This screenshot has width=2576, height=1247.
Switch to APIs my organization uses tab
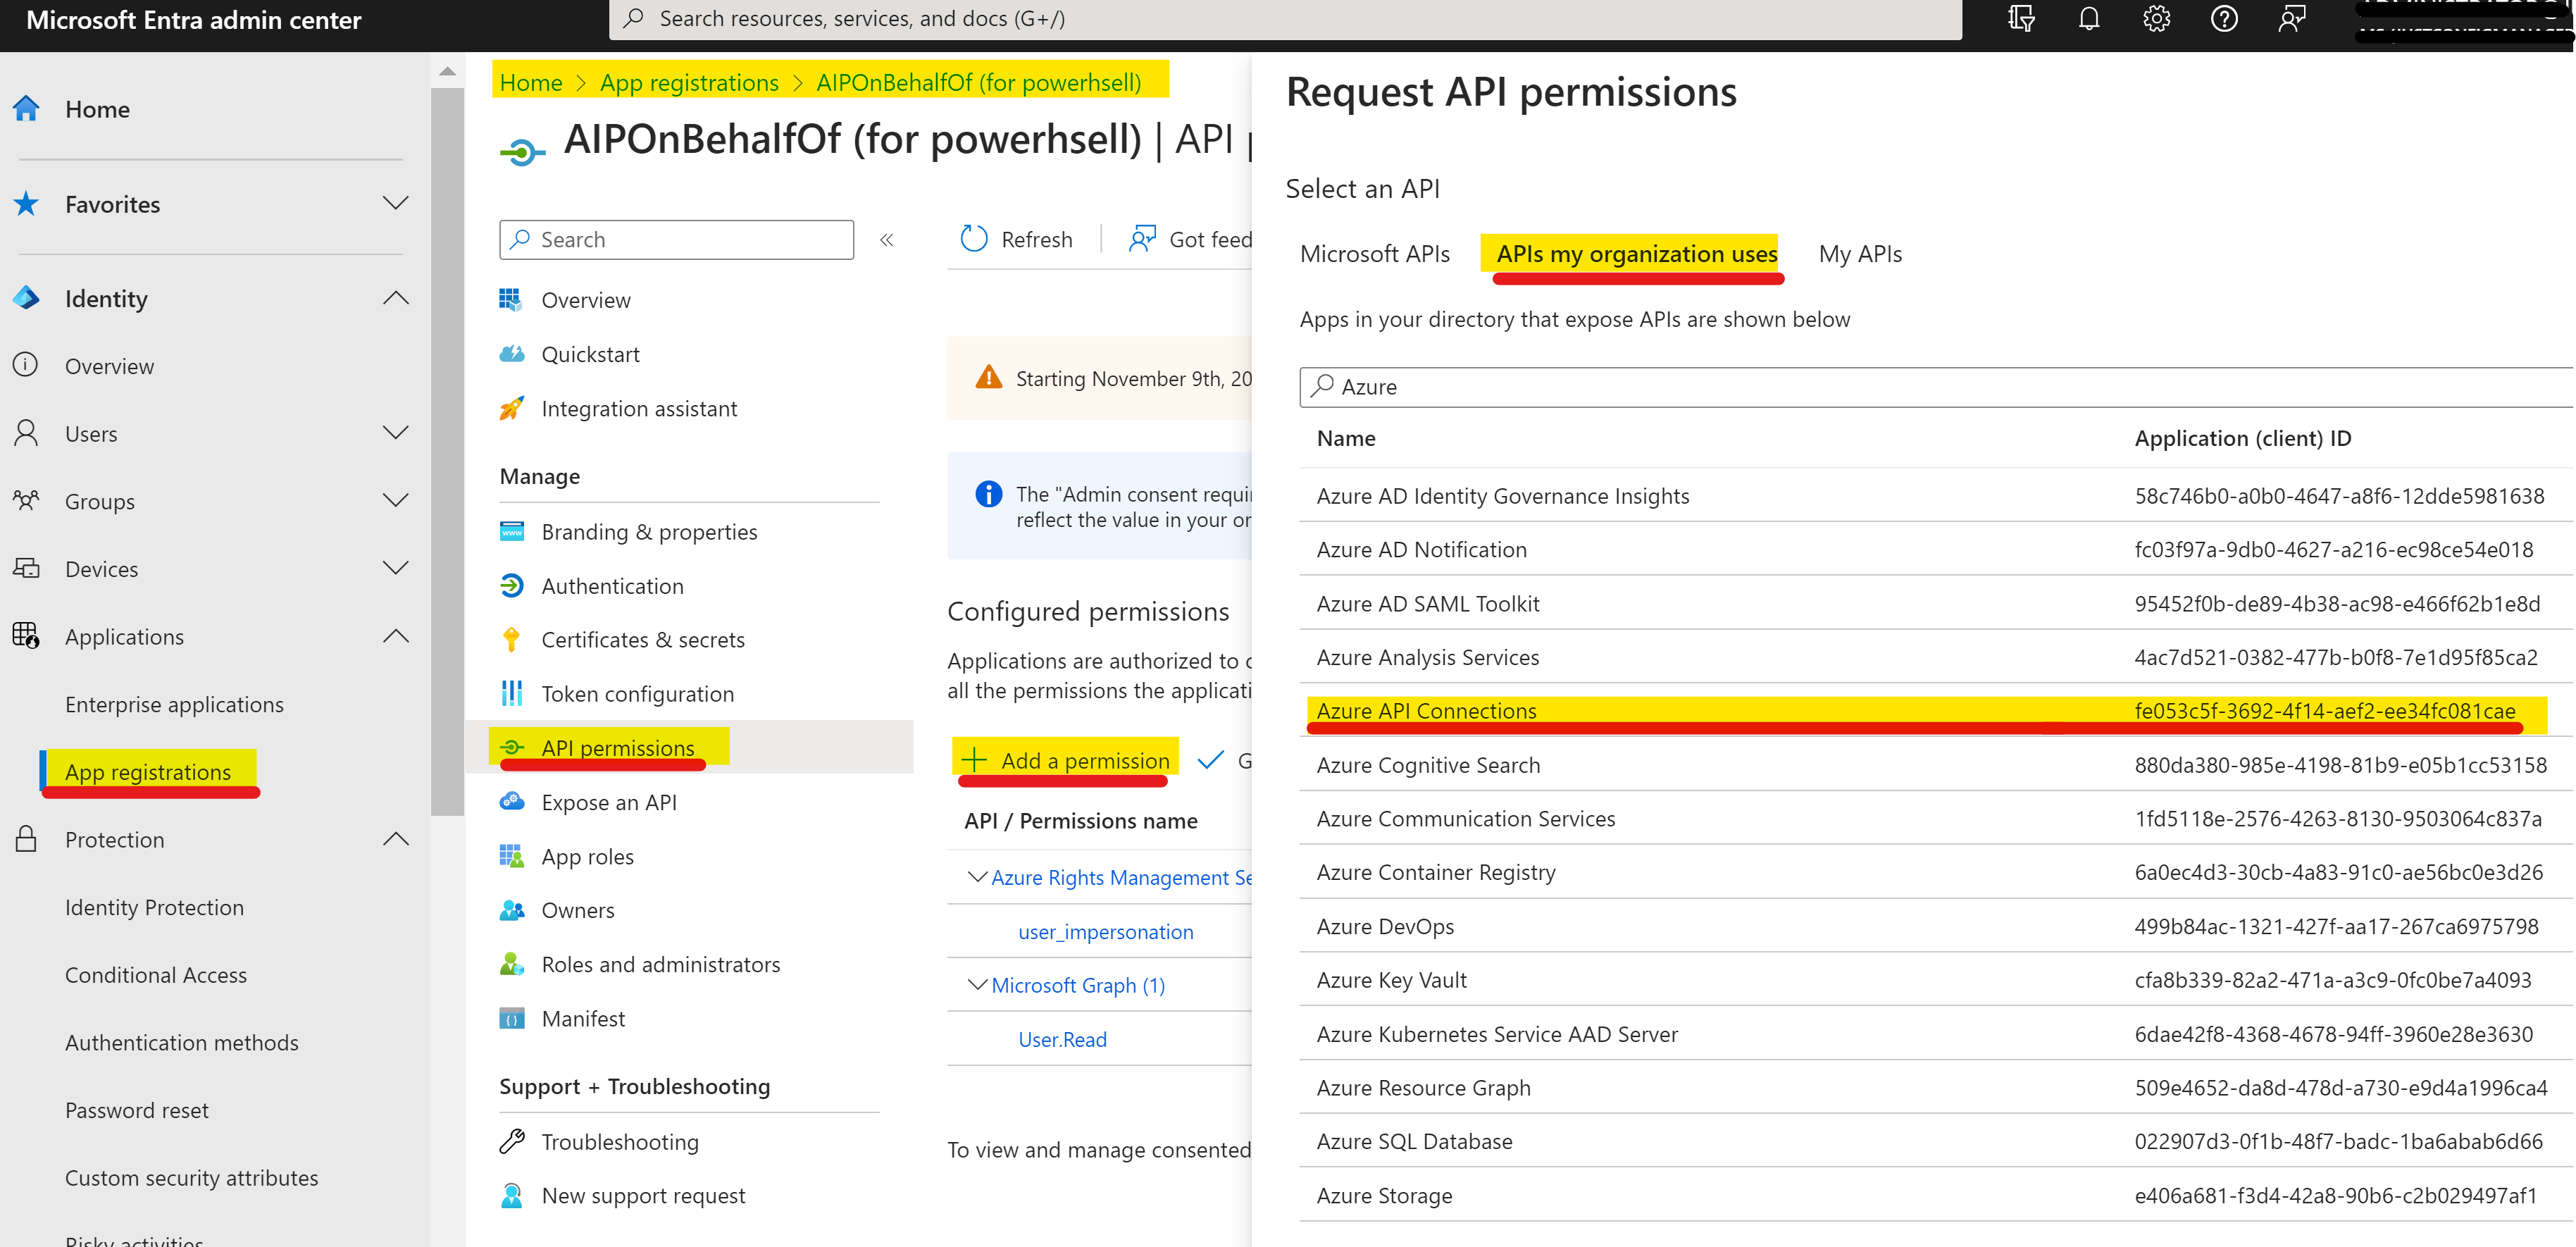tap(1636, 254)
